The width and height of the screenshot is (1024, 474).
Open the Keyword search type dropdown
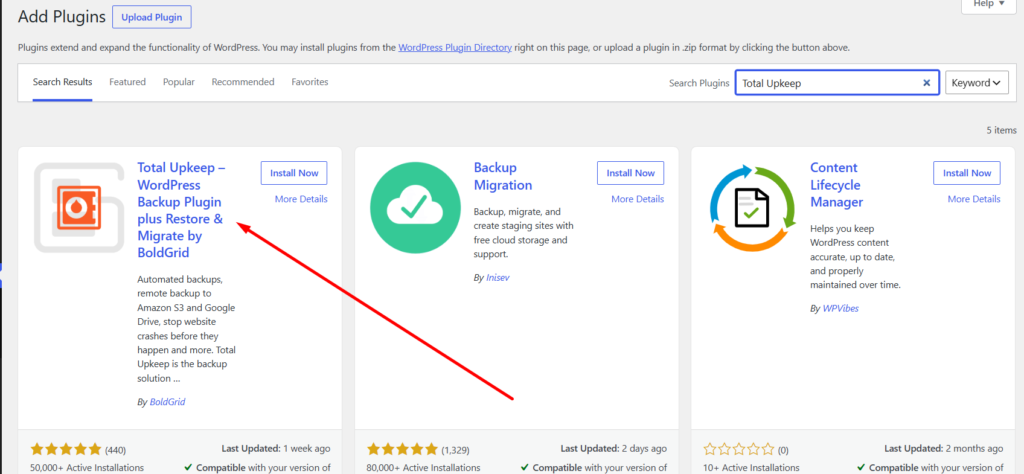pos(977,83)
